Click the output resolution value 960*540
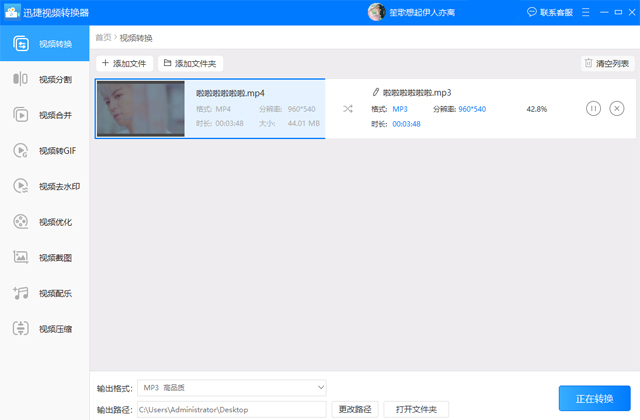 click(x=472, y=109)
